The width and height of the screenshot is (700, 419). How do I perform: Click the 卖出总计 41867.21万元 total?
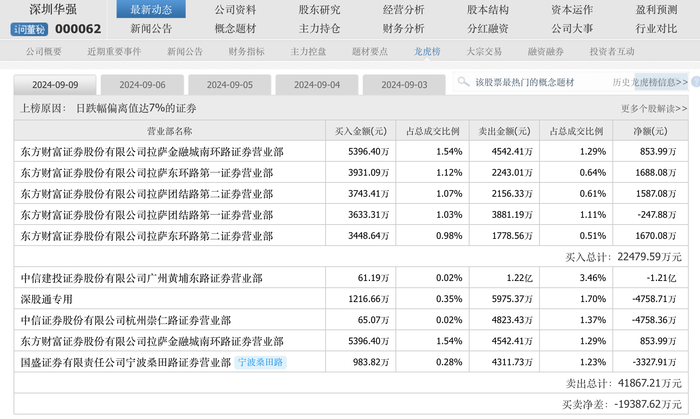623,383
